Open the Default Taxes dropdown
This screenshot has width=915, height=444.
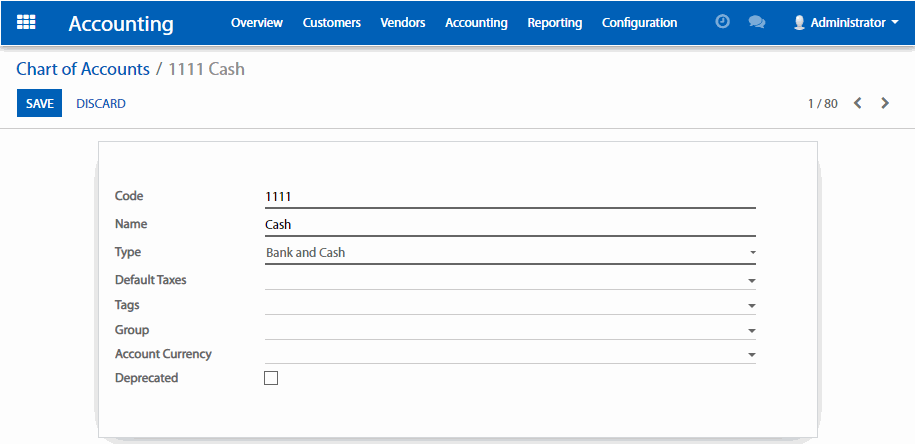tap(752, 281)
